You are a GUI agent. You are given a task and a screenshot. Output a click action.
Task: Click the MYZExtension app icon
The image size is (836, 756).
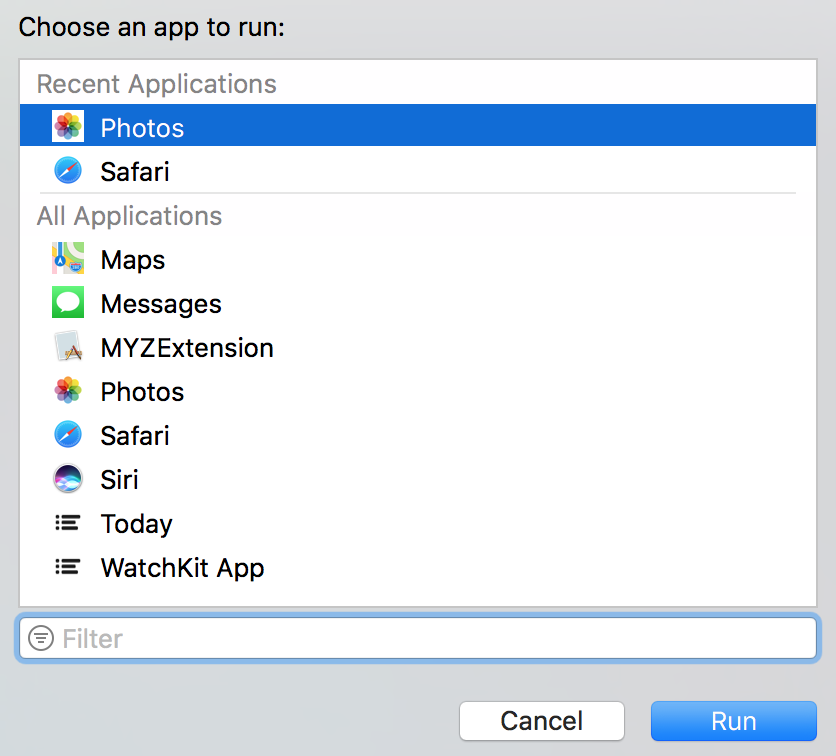pos(68,347)
